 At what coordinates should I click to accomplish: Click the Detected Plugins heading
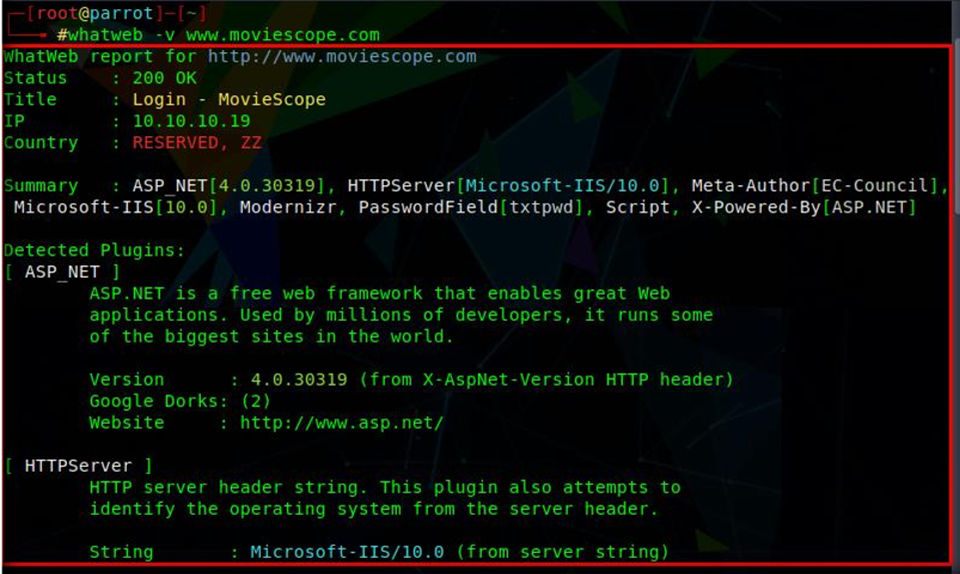(94, 250)
